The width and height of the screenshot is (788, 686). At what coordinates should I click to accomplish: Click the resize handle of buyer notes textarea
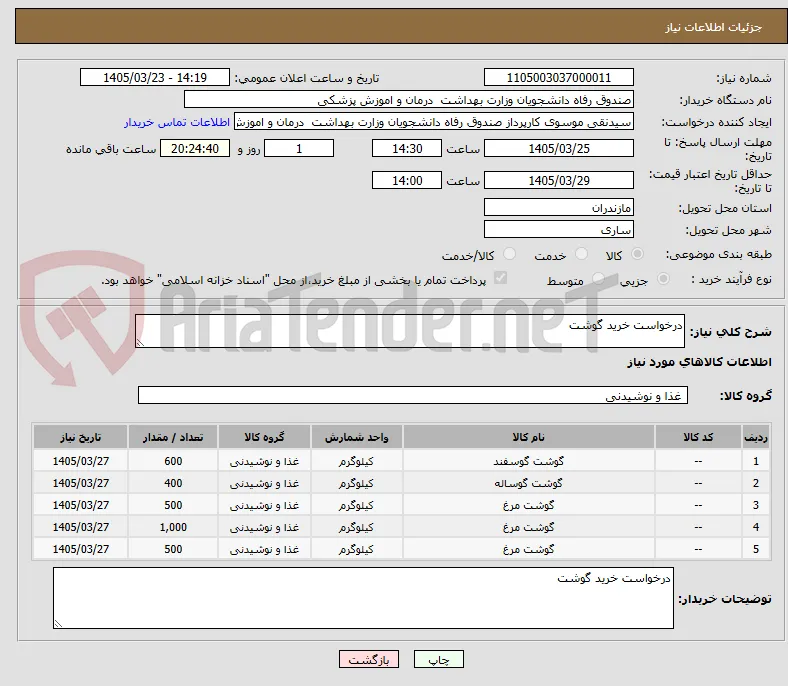(58, 624)
